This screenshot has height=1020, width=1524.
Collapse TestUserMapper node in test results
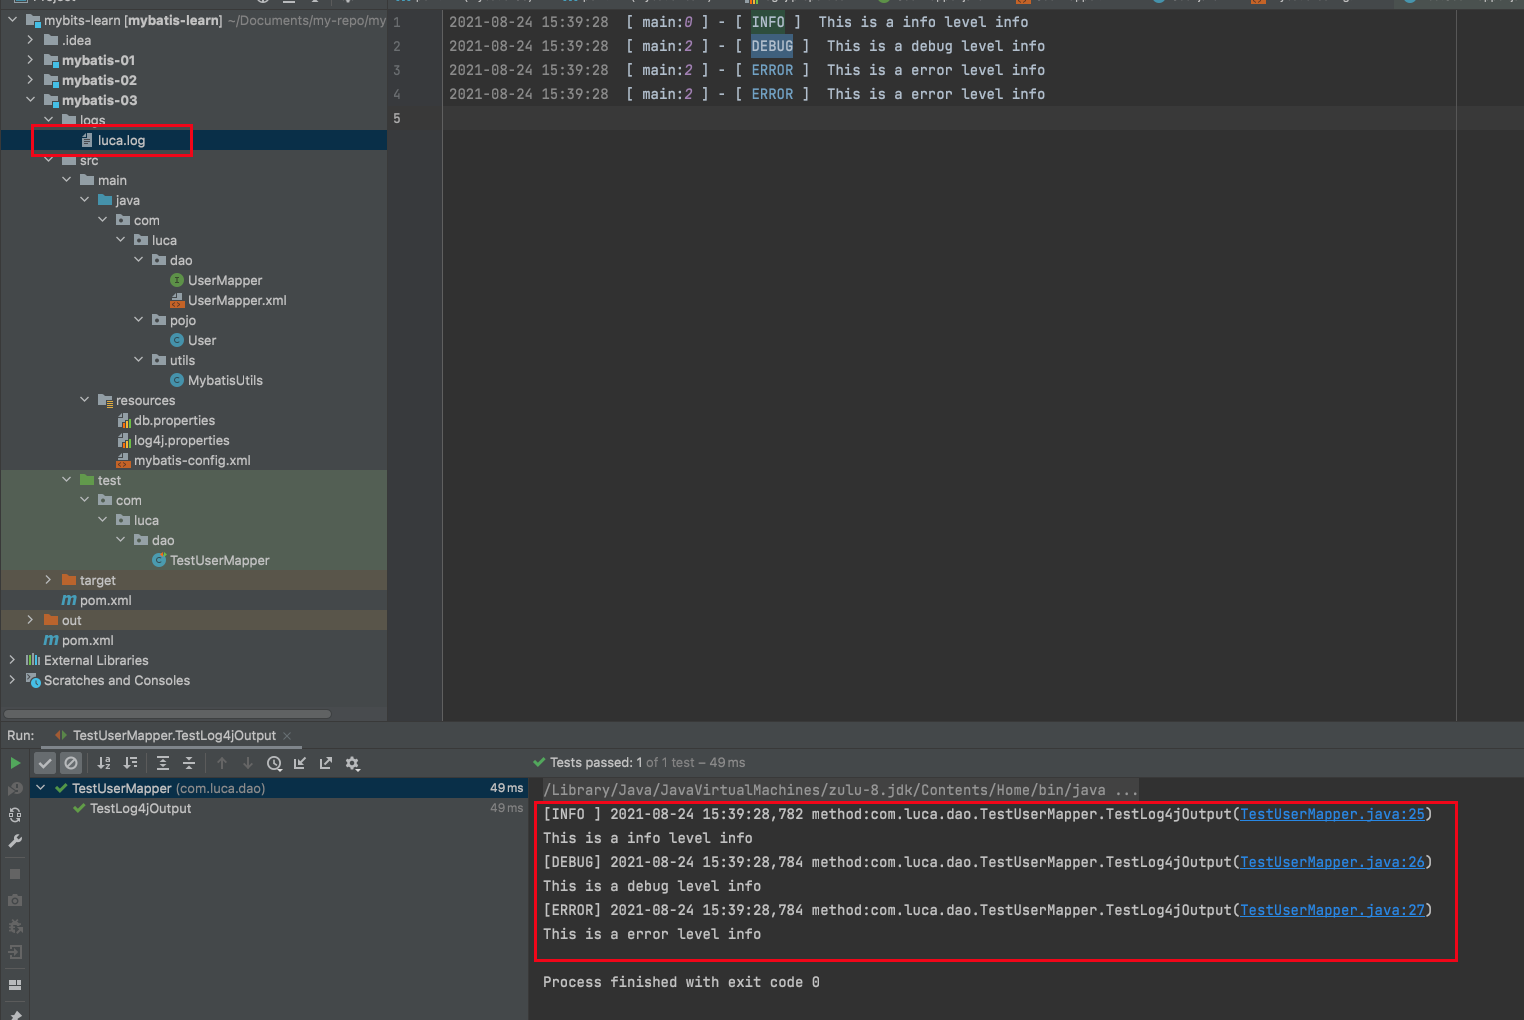41,788
